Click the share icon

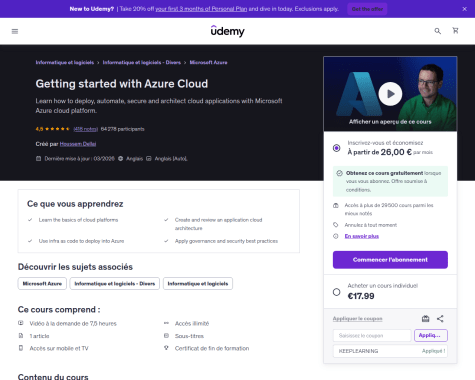click(x=440, y=319)
